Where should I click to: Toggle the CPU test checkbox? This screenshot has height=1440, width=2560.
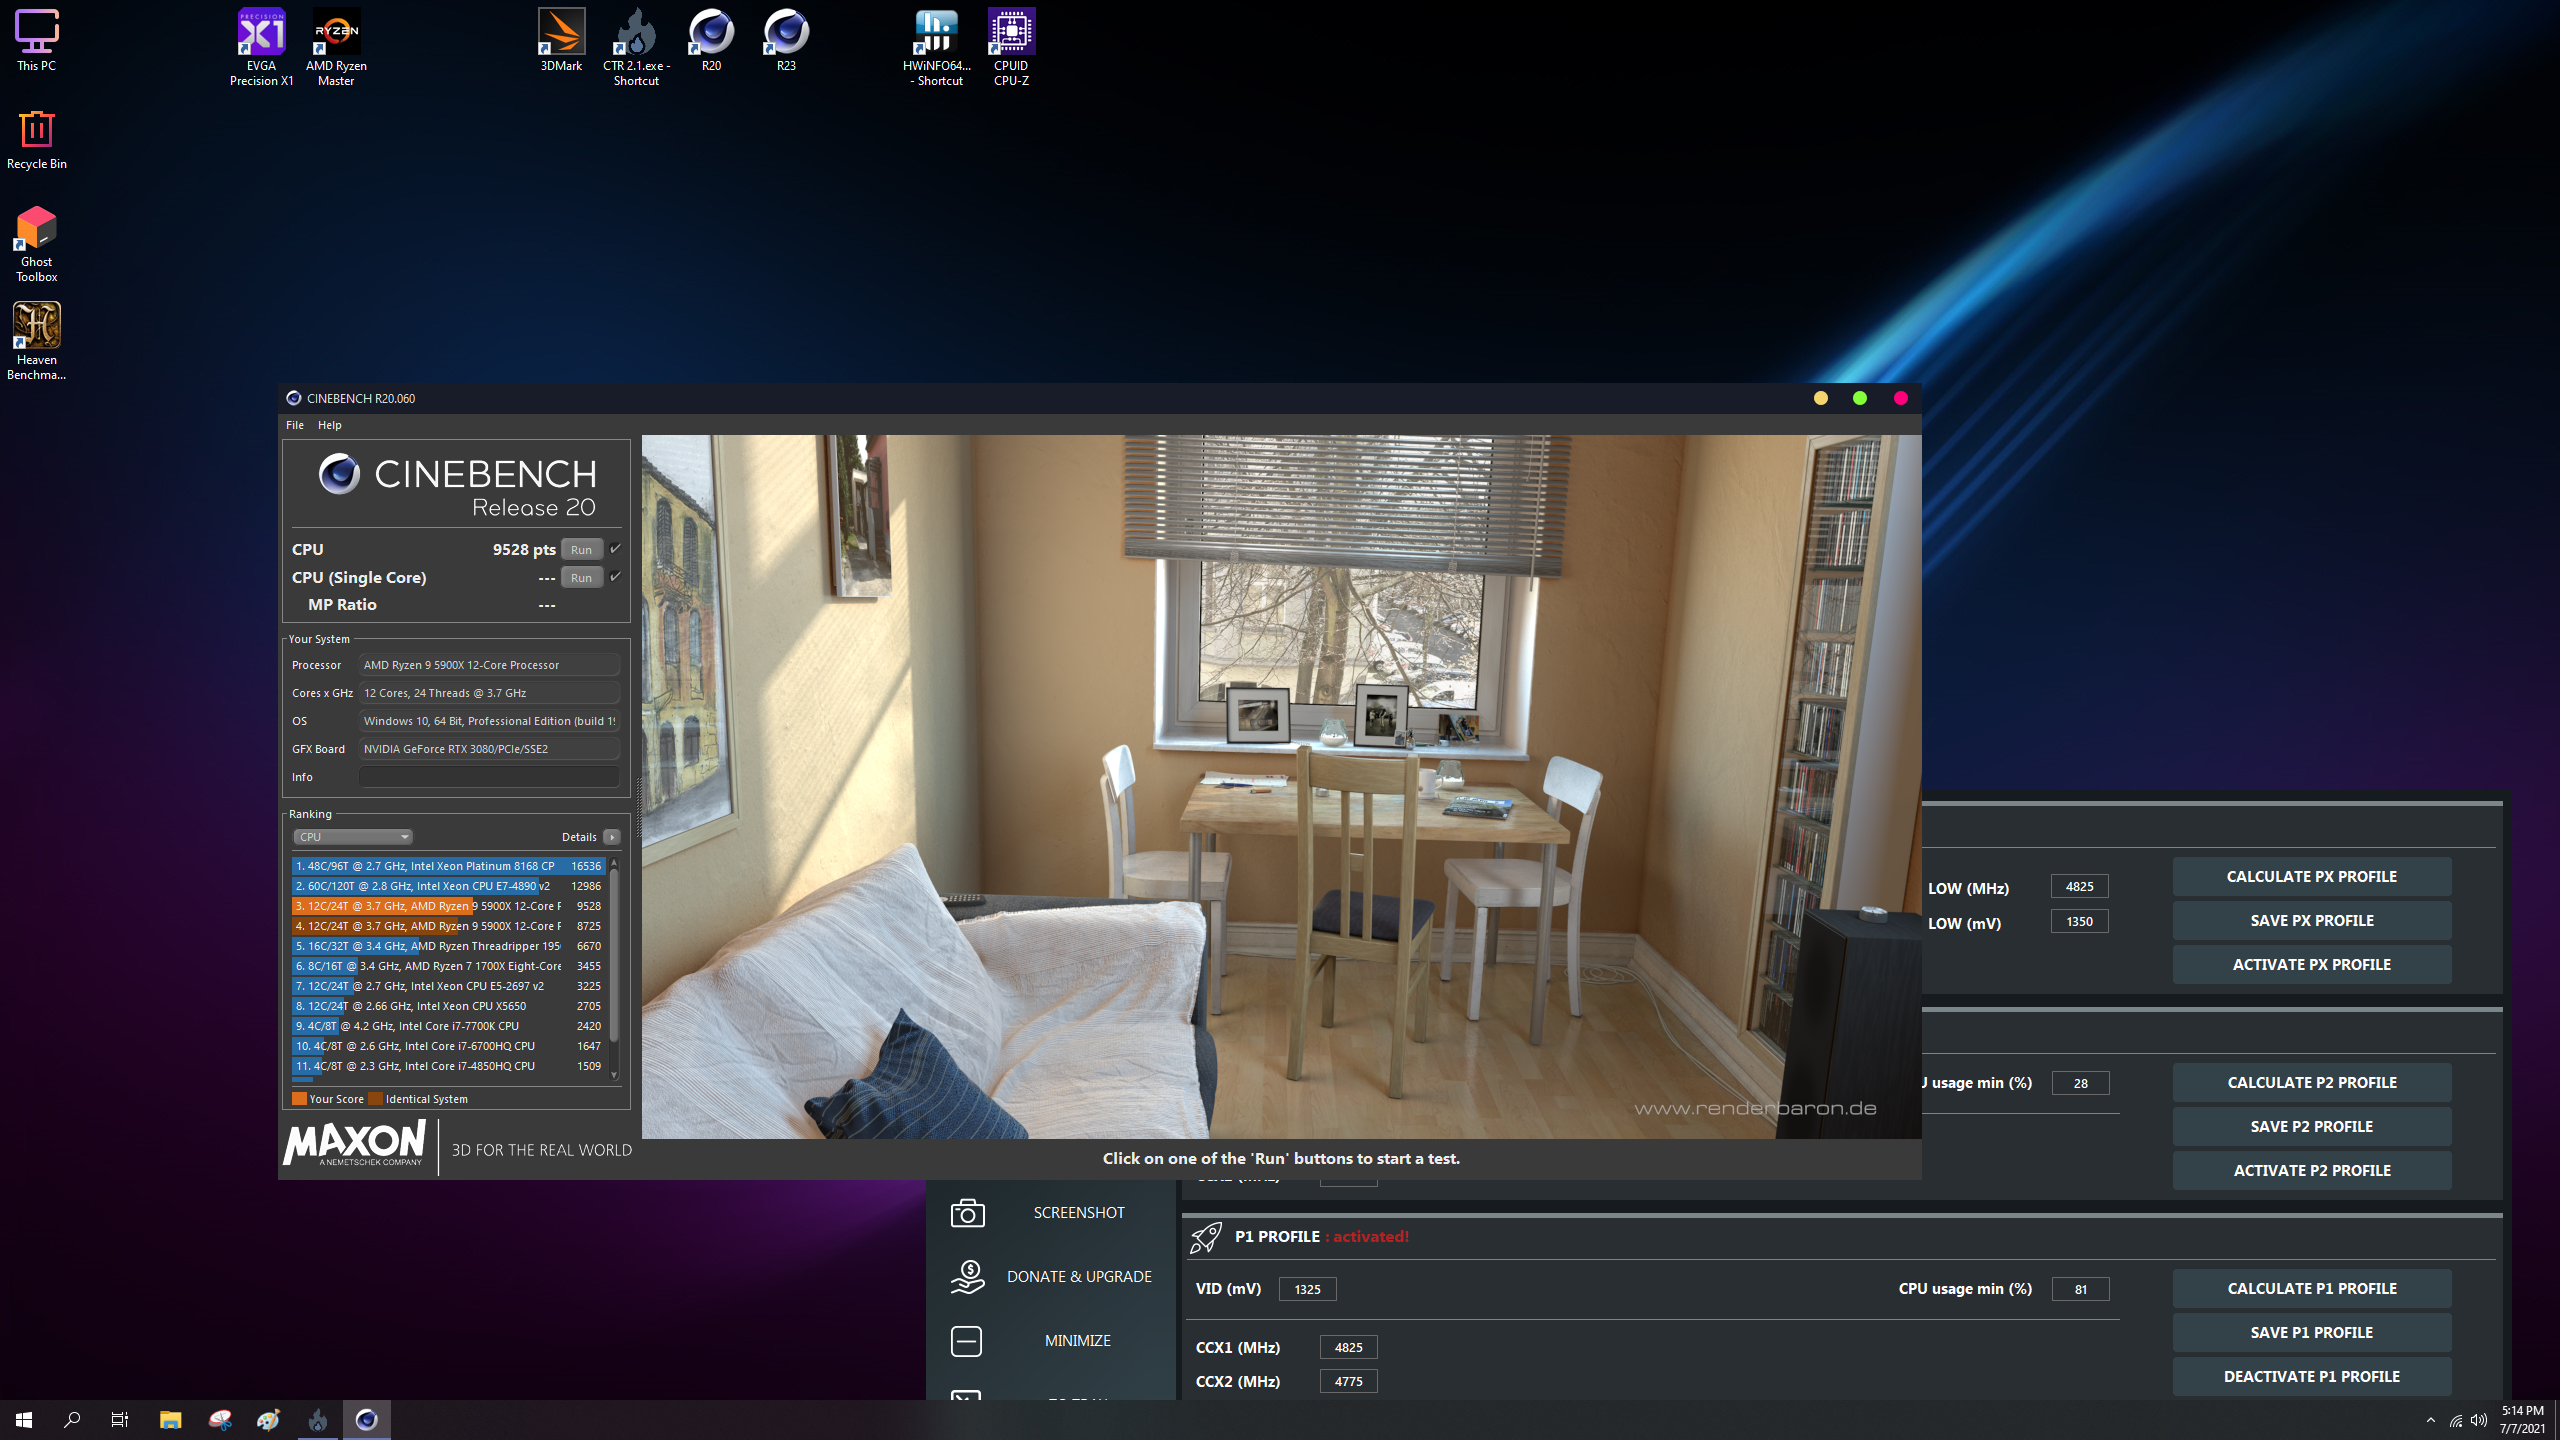tap(616, 549)
